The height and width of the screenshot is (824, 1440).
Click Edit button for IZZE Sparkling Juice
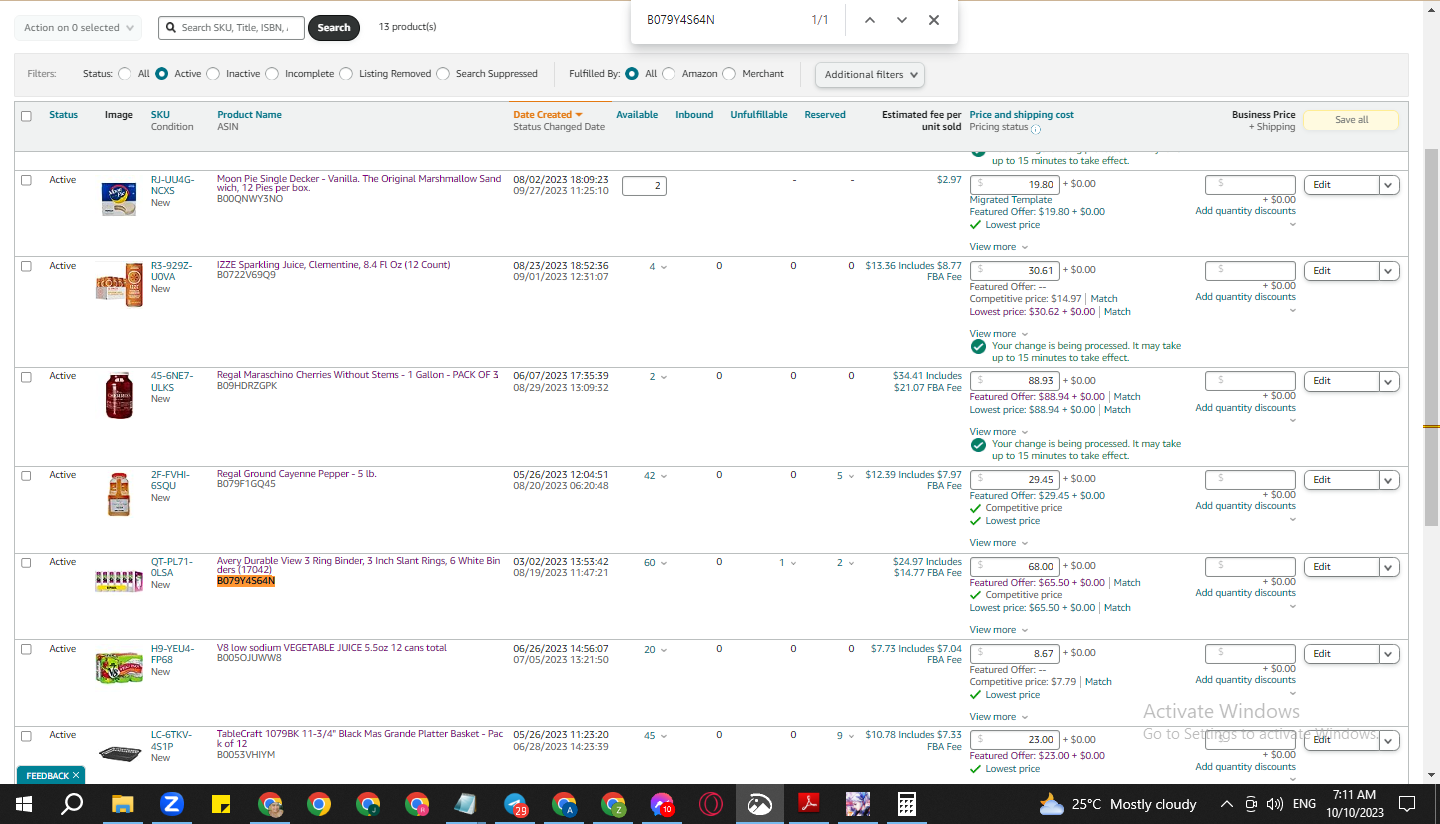click(x=1341, y=271)
